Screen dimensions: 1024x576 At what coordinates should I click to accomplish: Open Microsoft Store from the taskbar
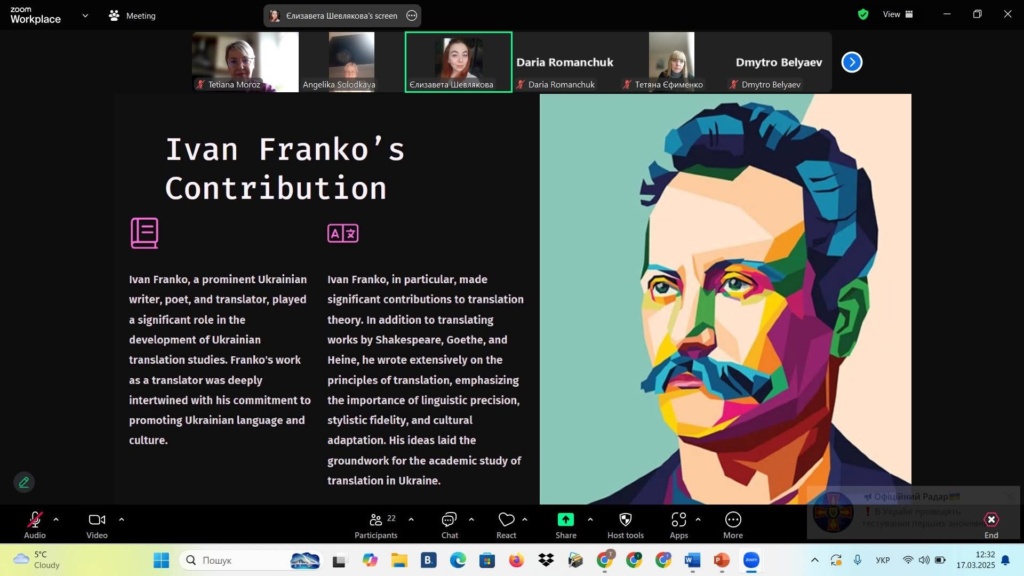487,560
